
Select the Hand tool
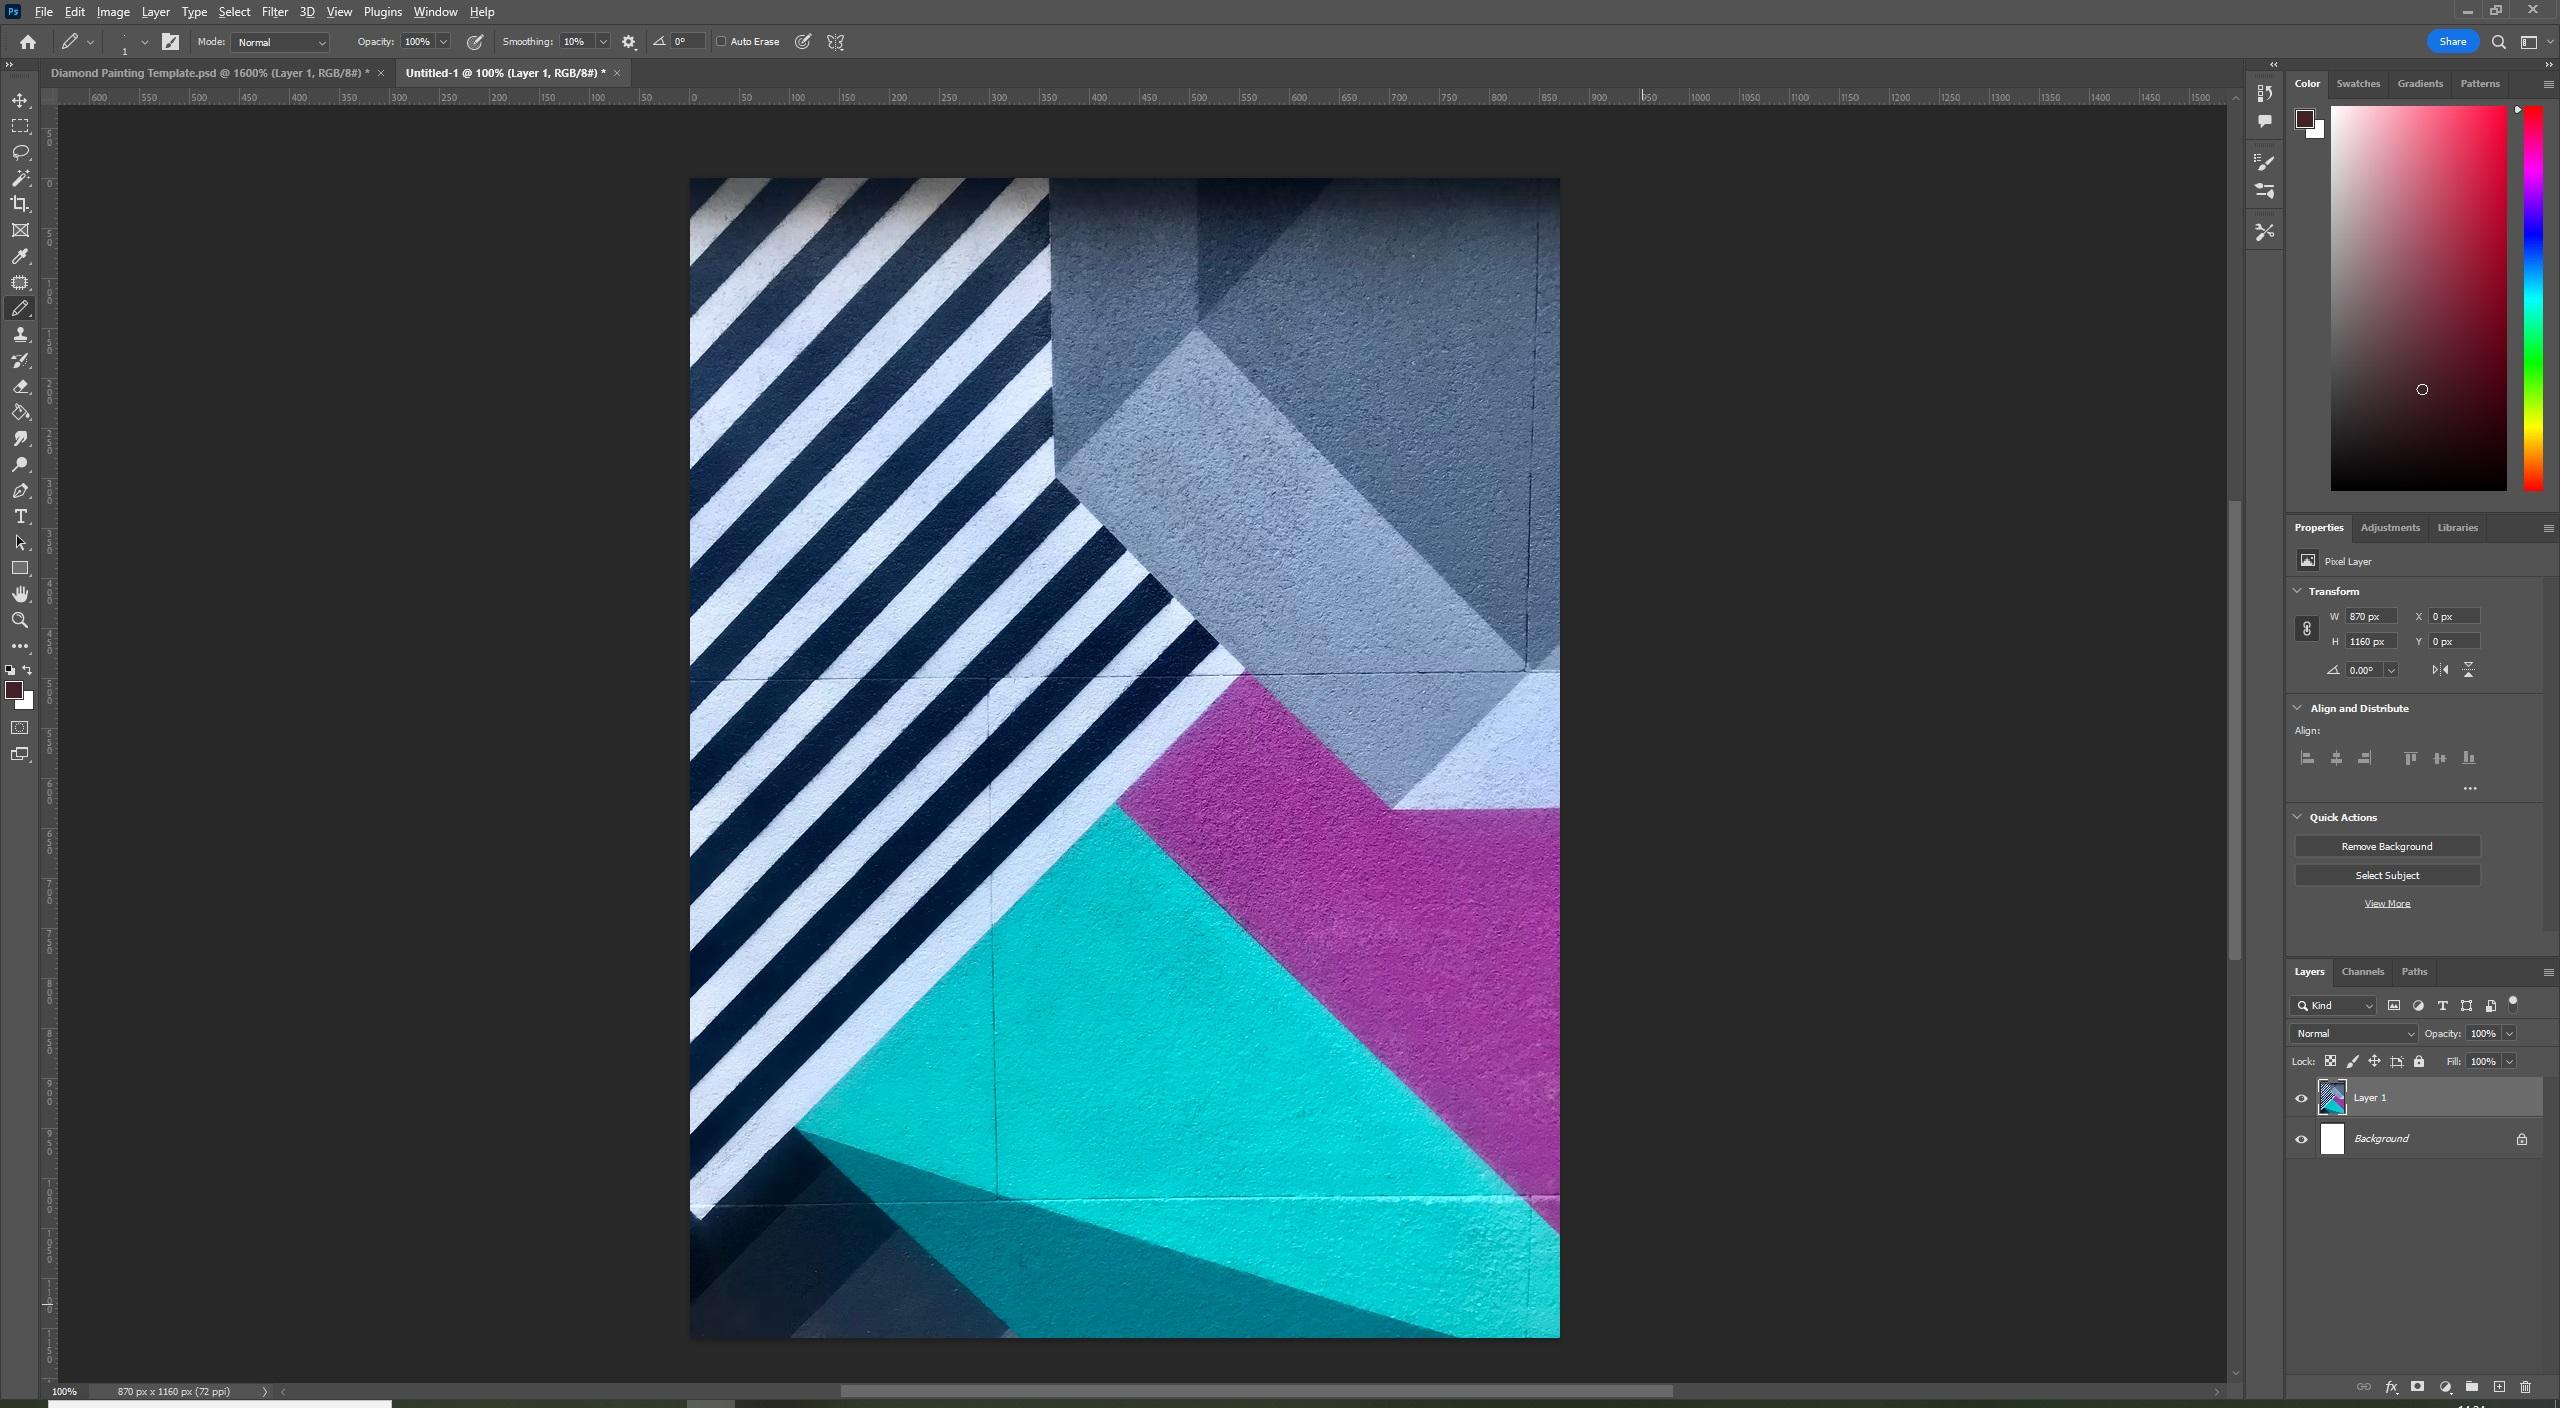[x=20, y=595]
